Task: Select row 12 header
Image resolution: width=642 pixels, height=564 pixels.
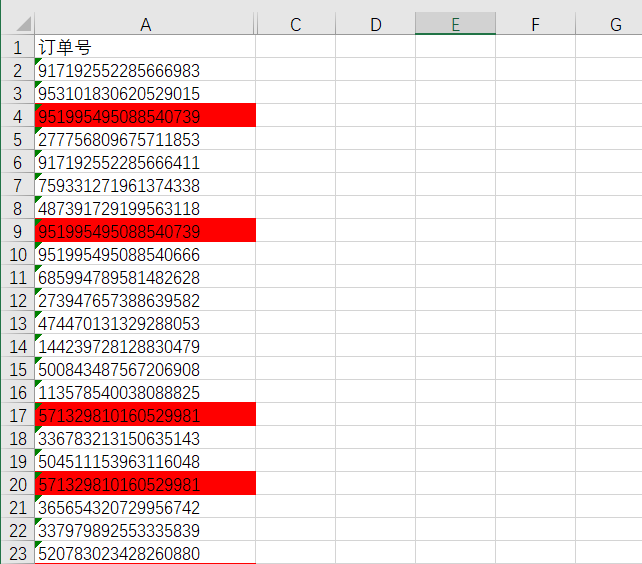Action: tap(18, 299)
